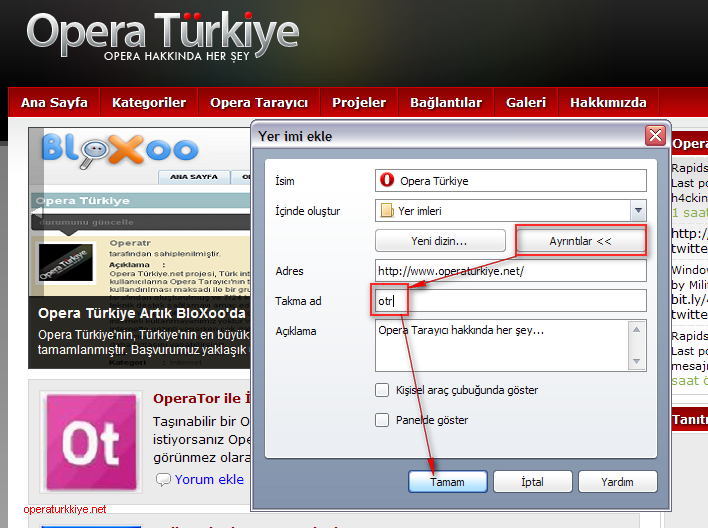Open the OperaTor ile article title link
708x528 pixels.
click(x=202, y=398)
